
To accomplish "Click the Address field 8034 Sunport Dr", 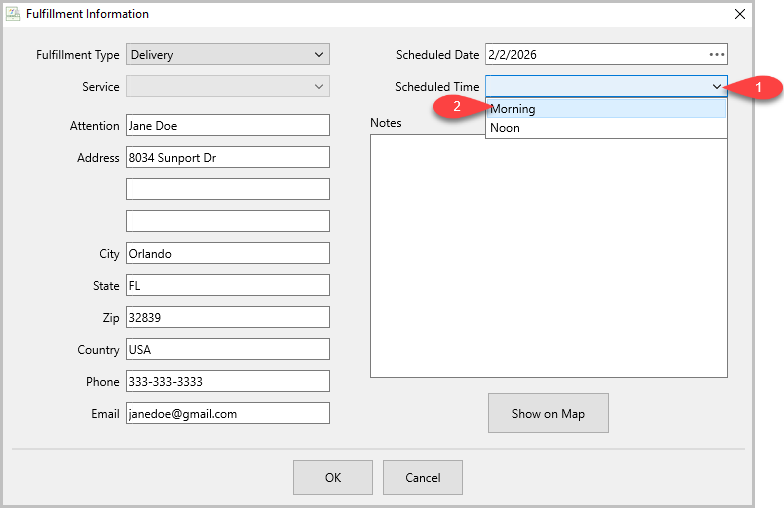I will pyautogui.click(x=228, y=158).
